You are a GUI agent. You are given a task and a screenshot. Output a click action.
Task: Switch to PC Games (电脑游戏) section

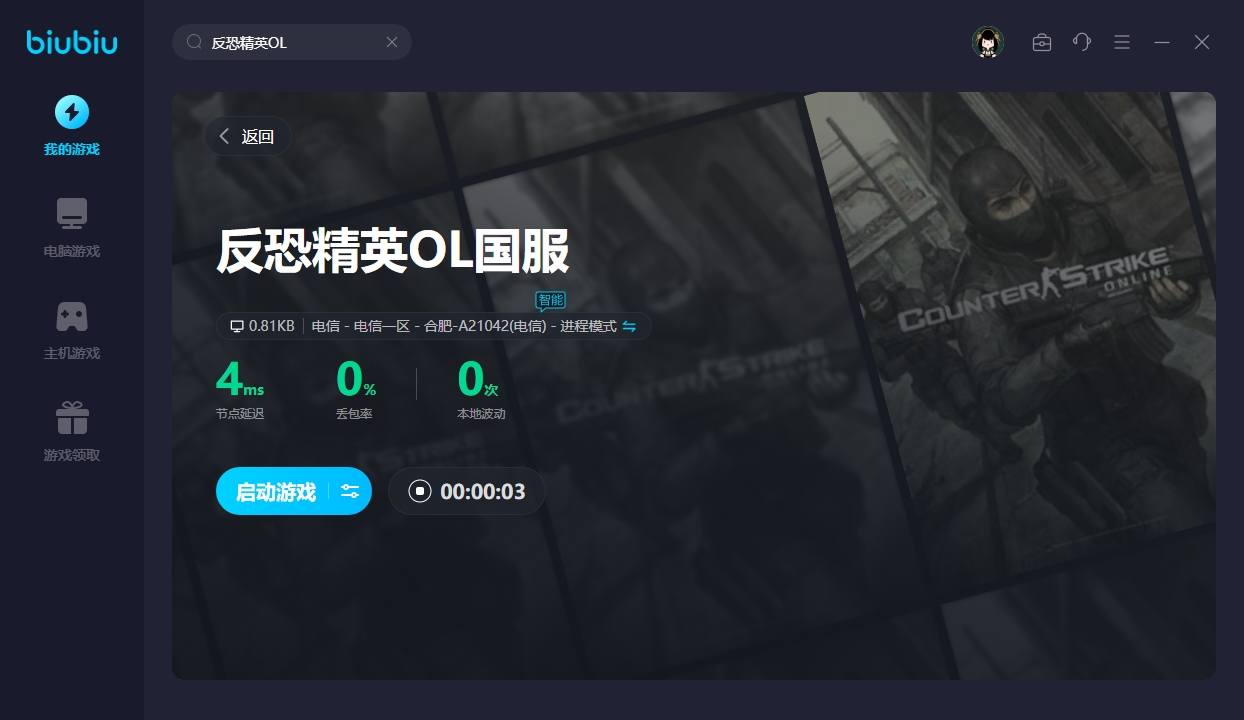[71, 227]
